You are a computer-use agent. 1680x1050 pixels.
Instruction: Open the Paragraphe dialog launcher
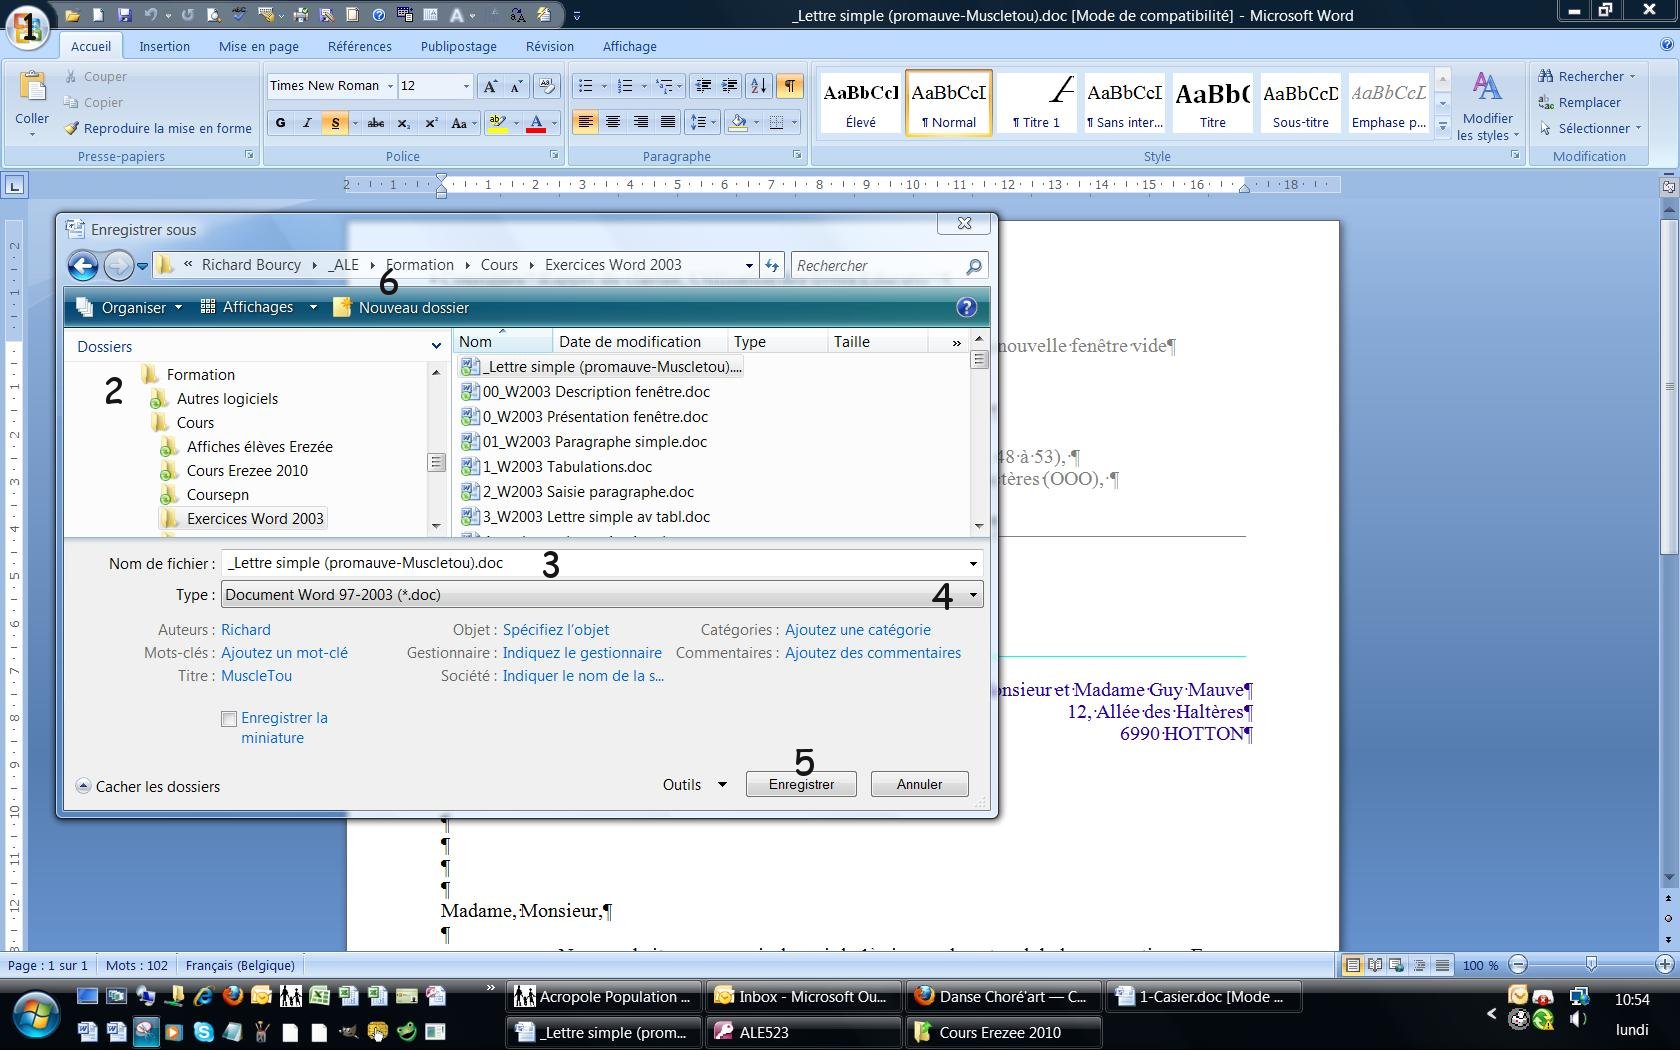pos(797,156)
